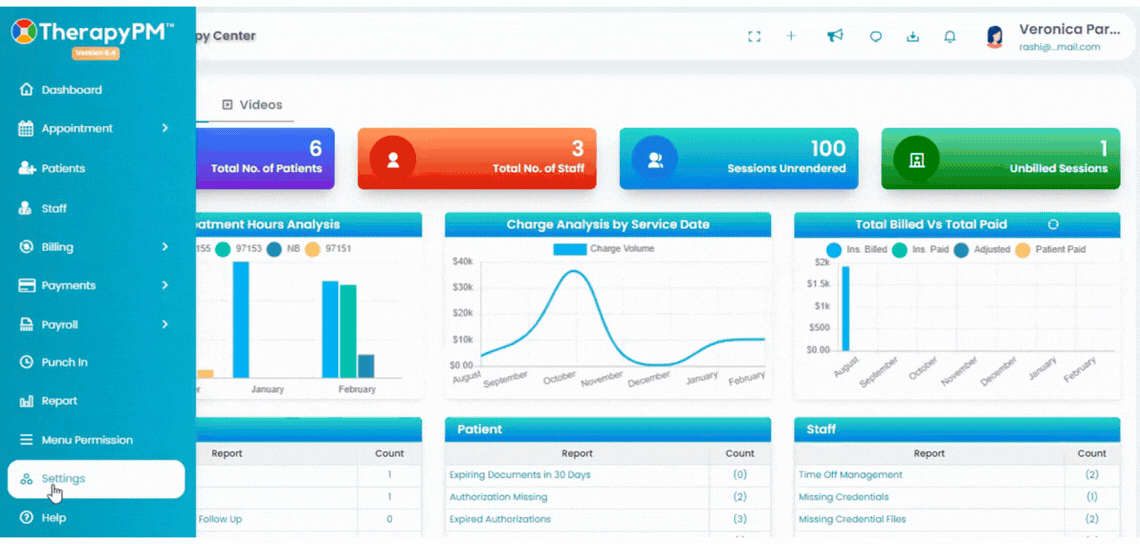Toggle Ins. Paid legend item
The image size is (1140, 544).
click(920, 249)
